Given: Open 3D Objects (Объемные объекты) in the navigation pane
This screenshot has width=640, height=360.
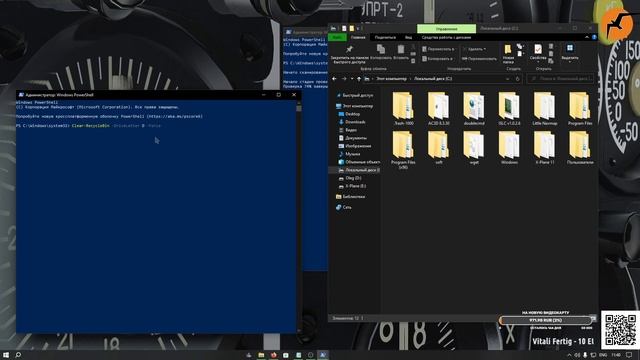Looking at the screenshot, I should pyautogui.click(x=359, y=162).
